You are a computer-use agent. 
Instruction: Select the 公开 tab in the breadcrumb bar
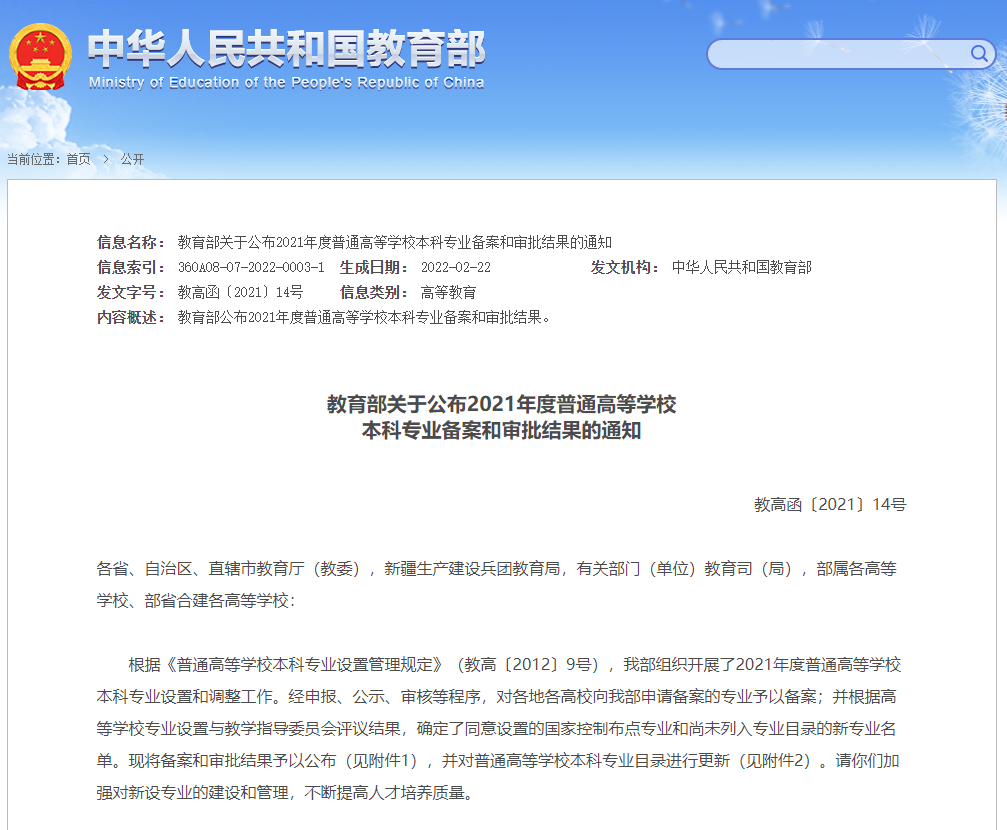coord(131,157)
